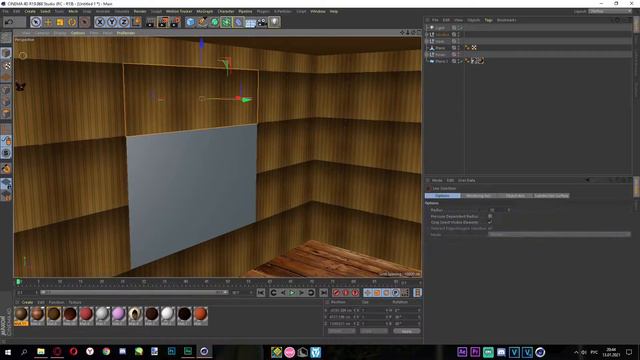Toggle visibility dots of Plane.1 object
Viewport: 640px width, 360px height.
458,61
